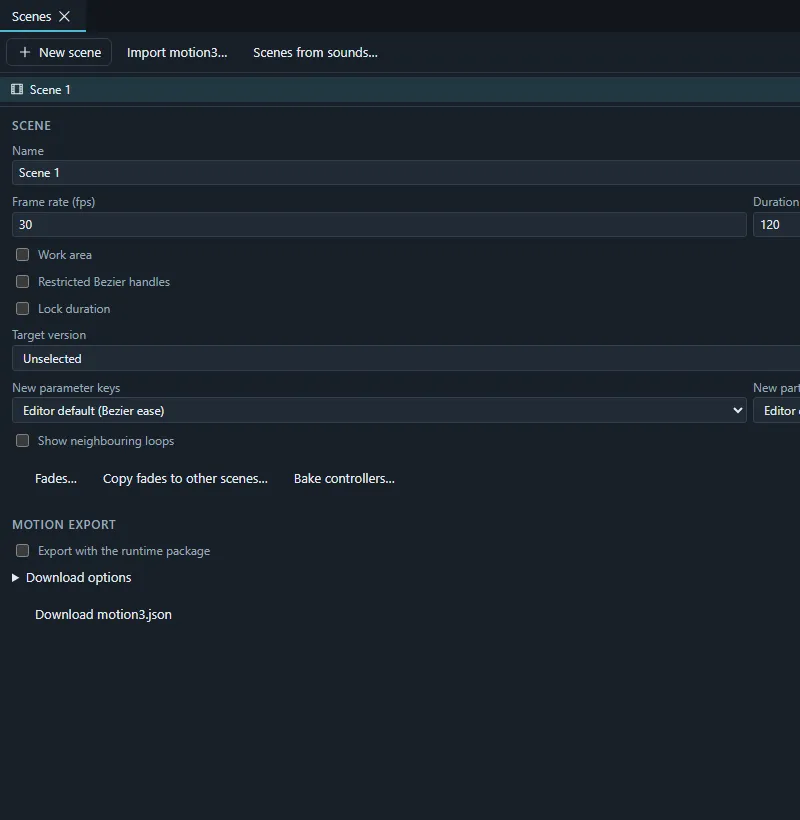Viewport: 800px width, 820px height.
Task: Open Import motion3... dialog
Action: (x=177, y=52)
